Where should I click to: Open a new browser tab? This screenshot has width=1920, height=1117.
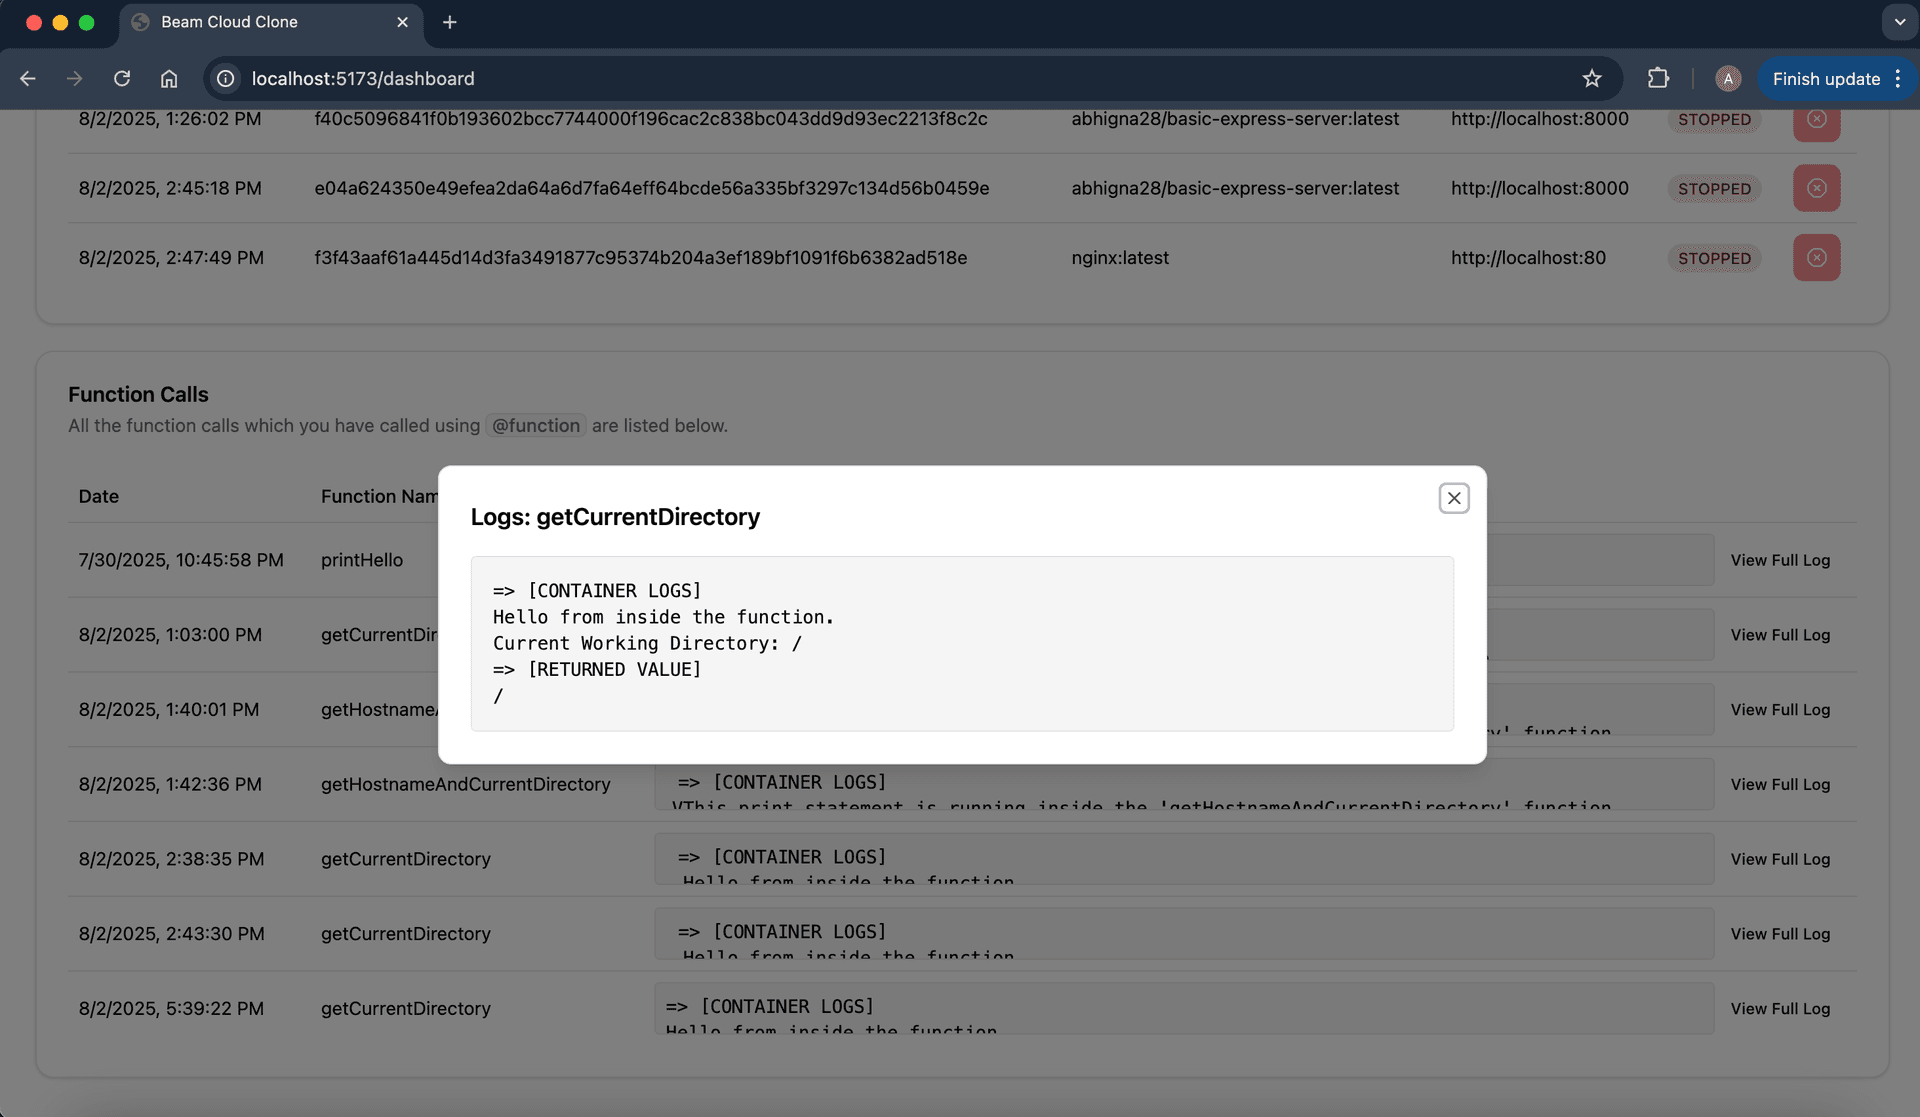pos(450,22)
